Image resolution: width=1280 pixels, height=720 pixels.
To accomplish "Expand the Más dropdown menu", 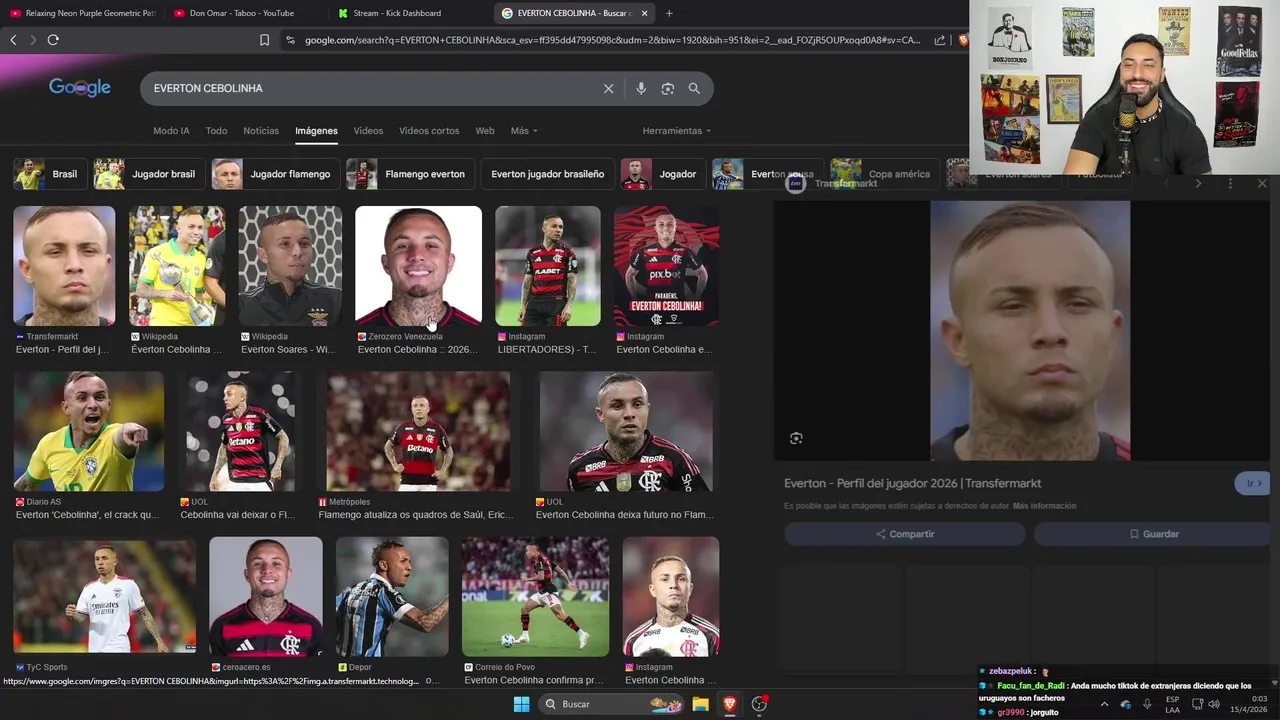I will (524, 131).
